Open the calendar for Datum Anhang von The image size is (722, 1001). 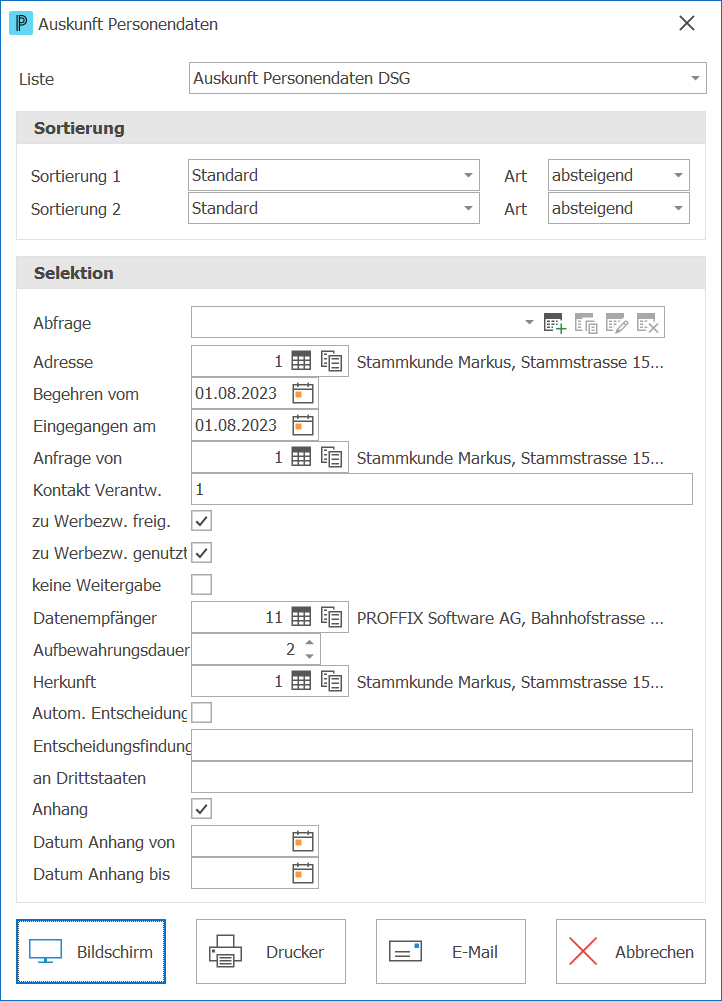click(x=303, y=841)
